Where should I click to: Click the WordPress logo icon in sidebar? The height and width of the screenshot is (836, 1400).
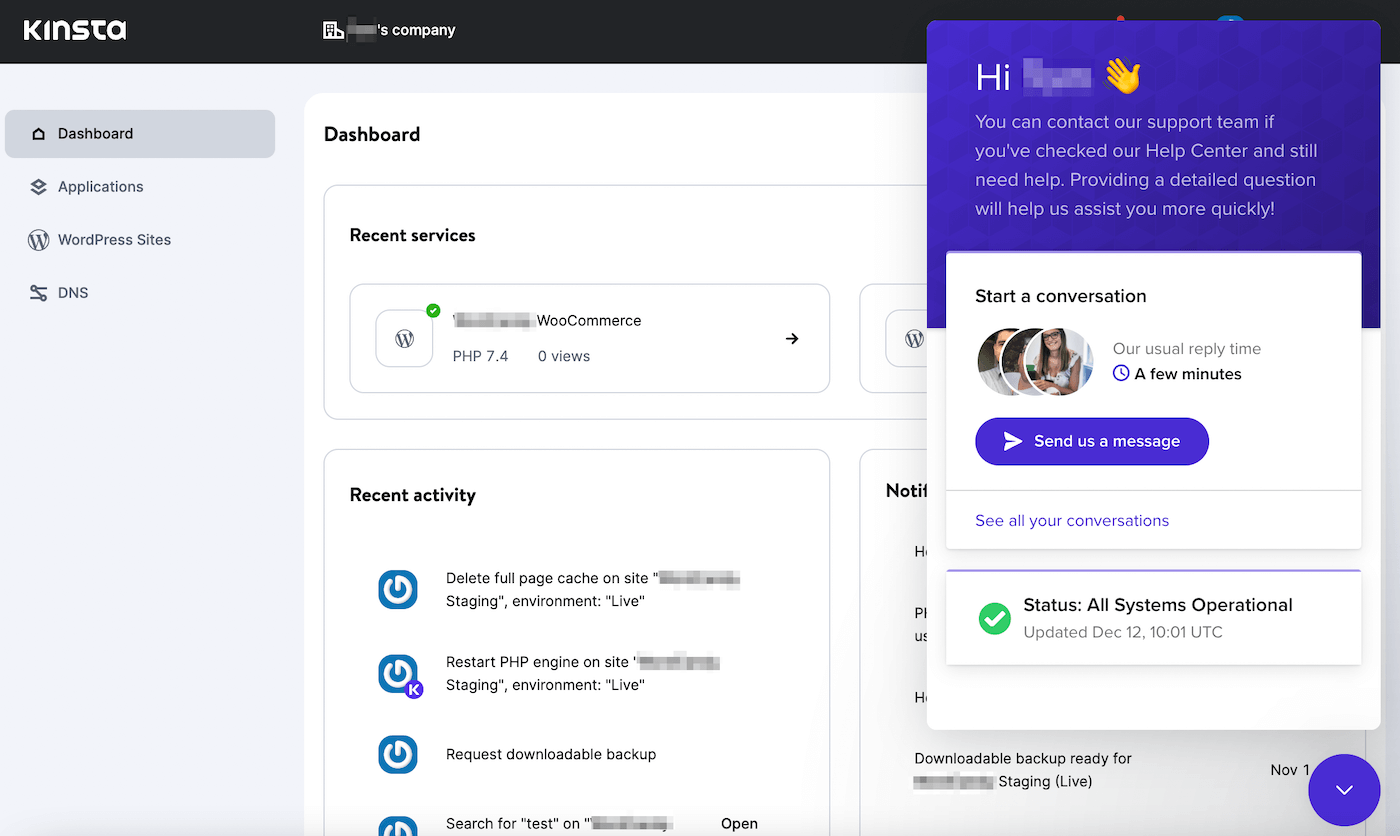point(38,240)
